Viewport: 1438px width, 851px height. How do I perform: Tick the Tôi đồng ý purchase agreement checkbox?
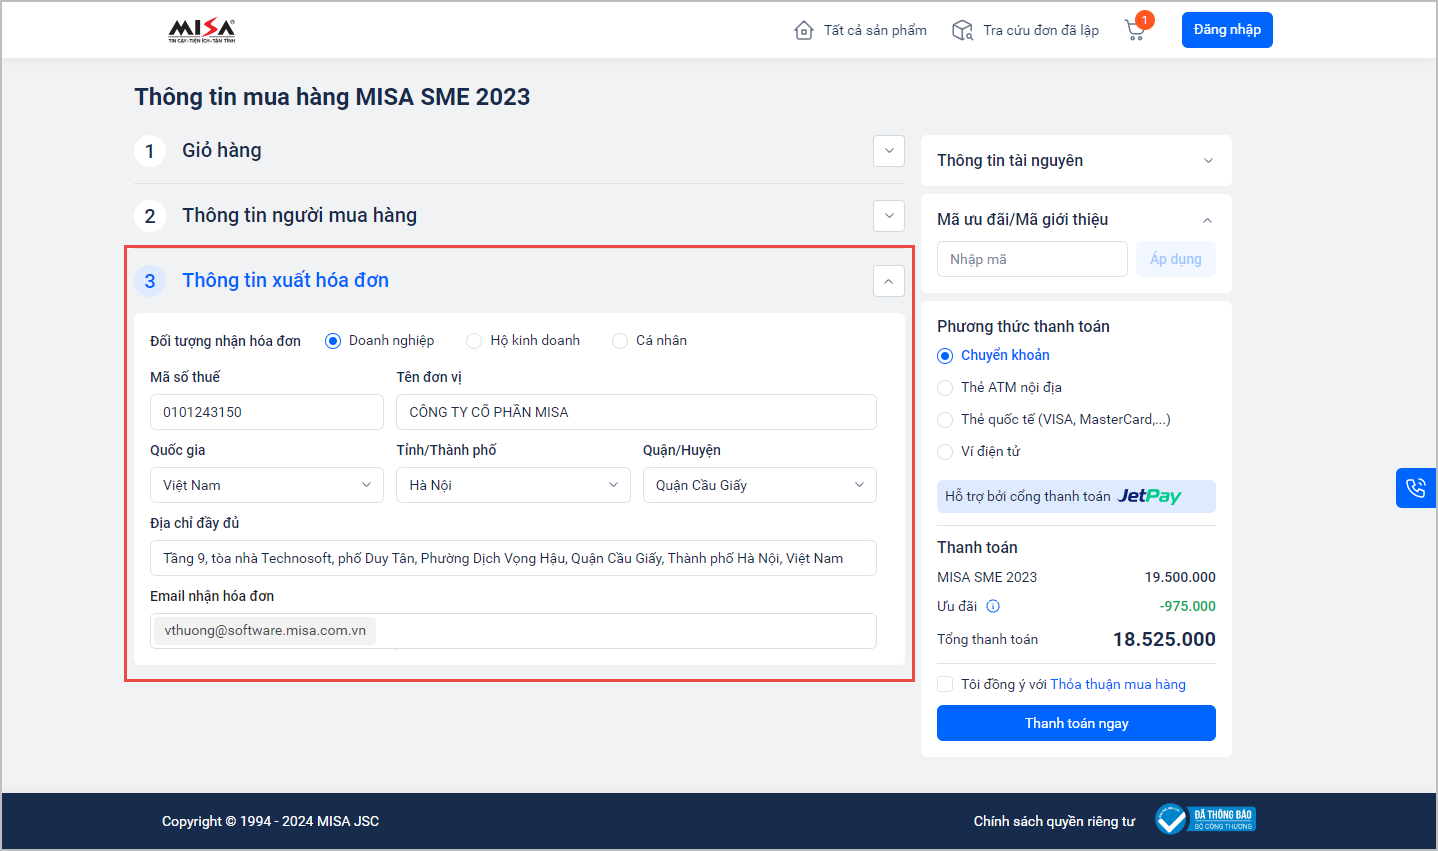click(x=945, y=684)
